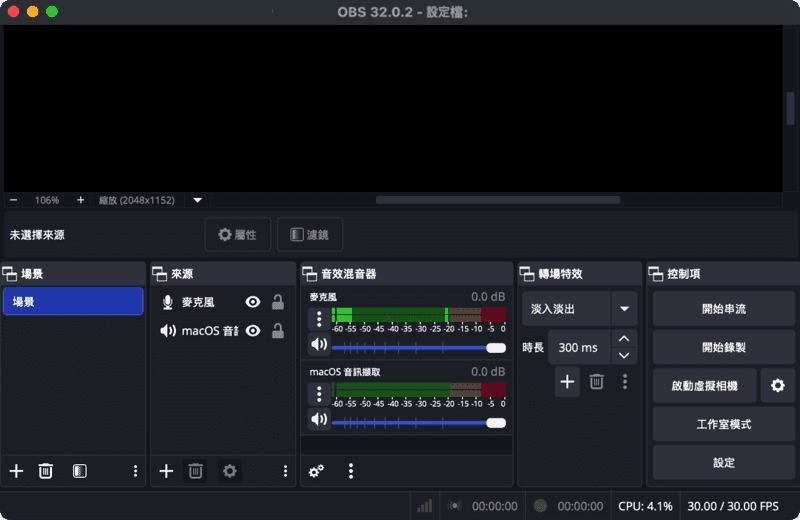Image resolution: width=800 pixels, height=520 pixels.
Task: Click 啟動虛擬相機 button
Action: (x=705, y=386)
